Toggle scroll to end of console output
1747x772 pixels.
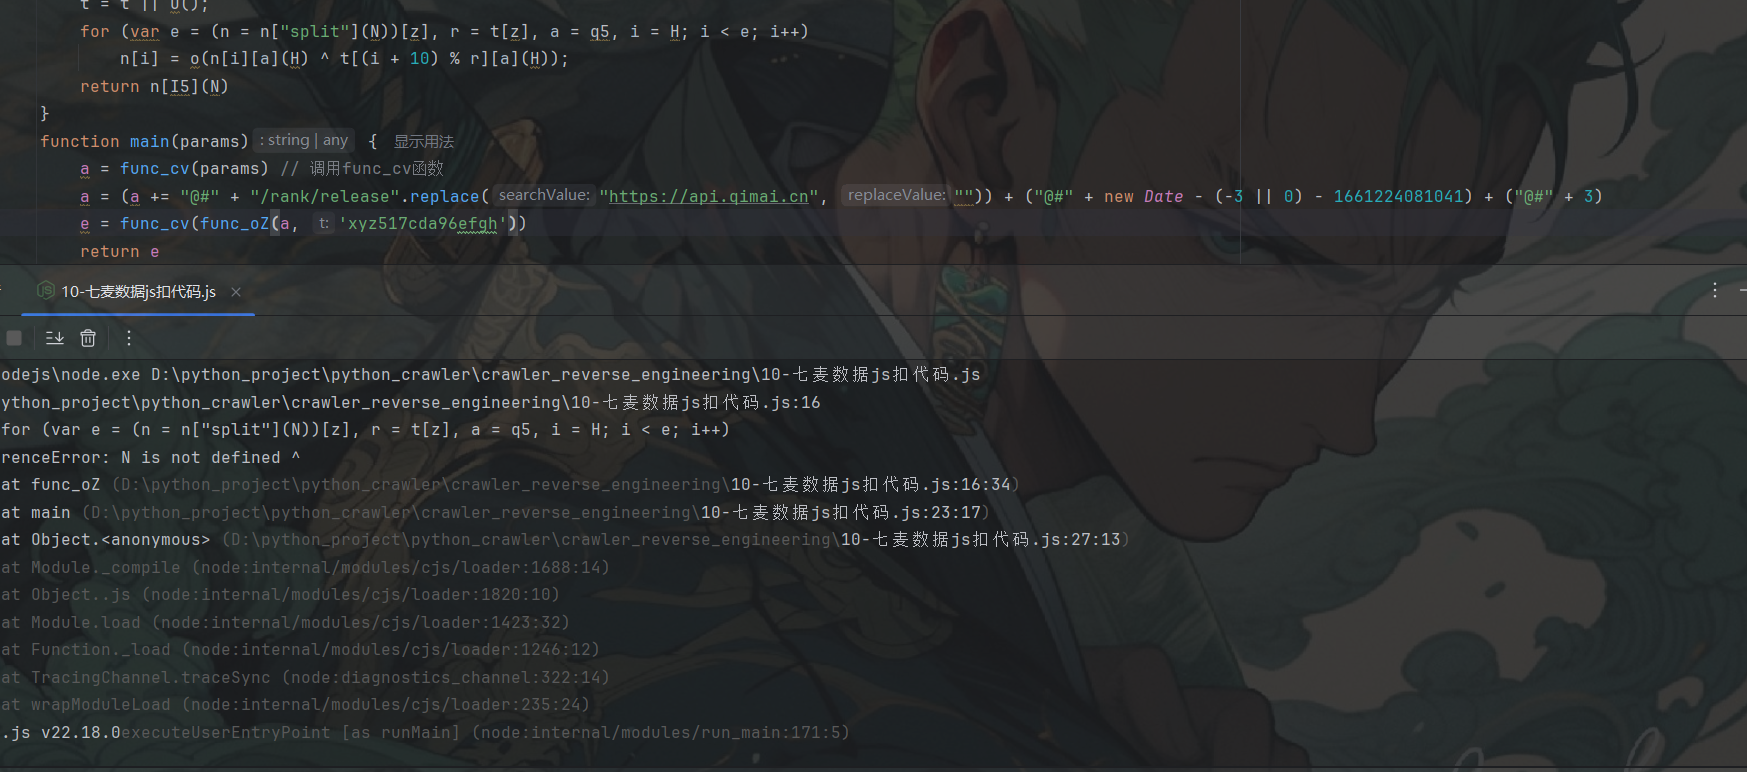pyautogui.click(x=55, y=338)
